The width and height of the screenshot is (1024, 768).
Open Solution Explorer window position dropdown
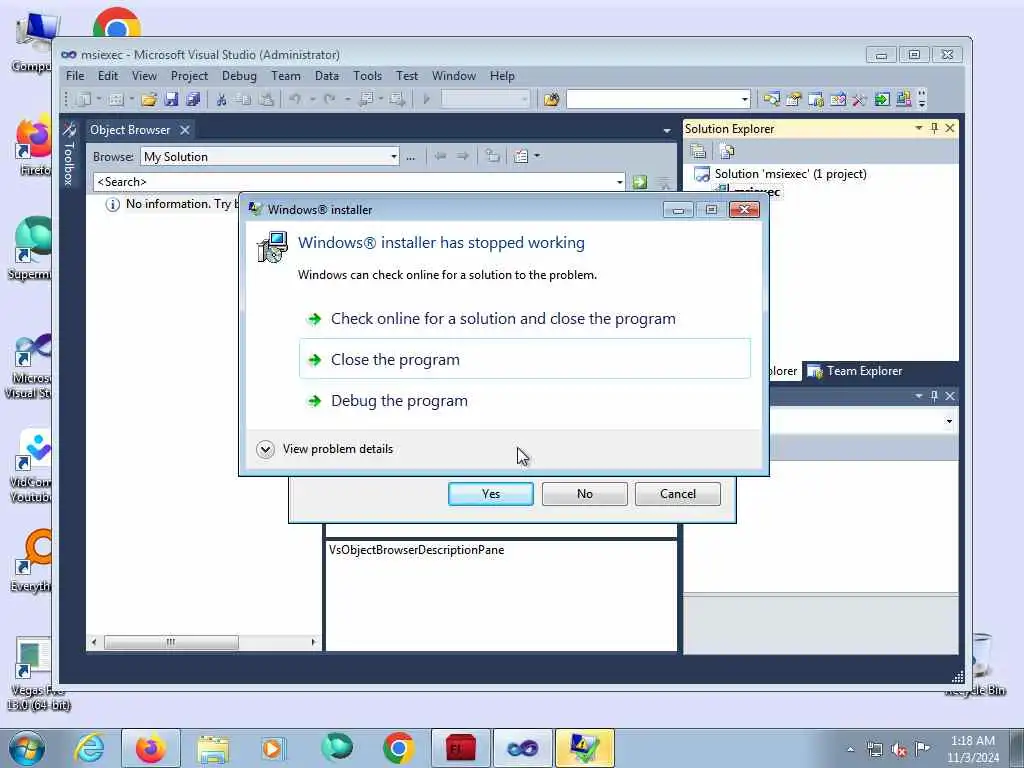point(918,128)
